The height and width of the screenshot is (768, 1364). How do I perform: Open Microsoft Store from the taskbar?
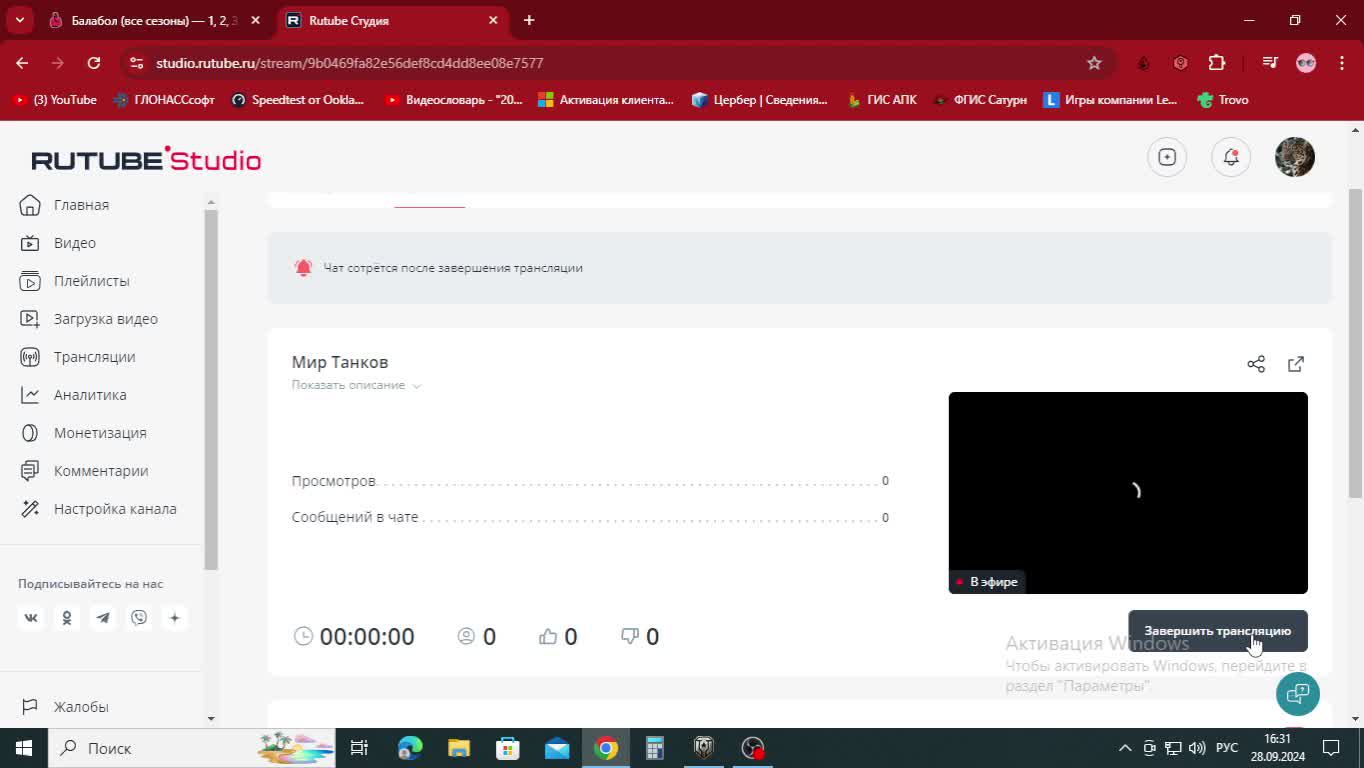tap(508, 748)
